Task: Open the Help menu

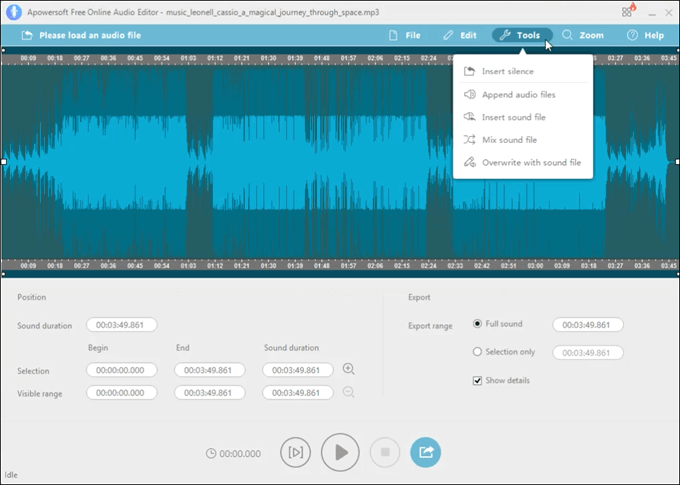Action: [x=645, y=36]
